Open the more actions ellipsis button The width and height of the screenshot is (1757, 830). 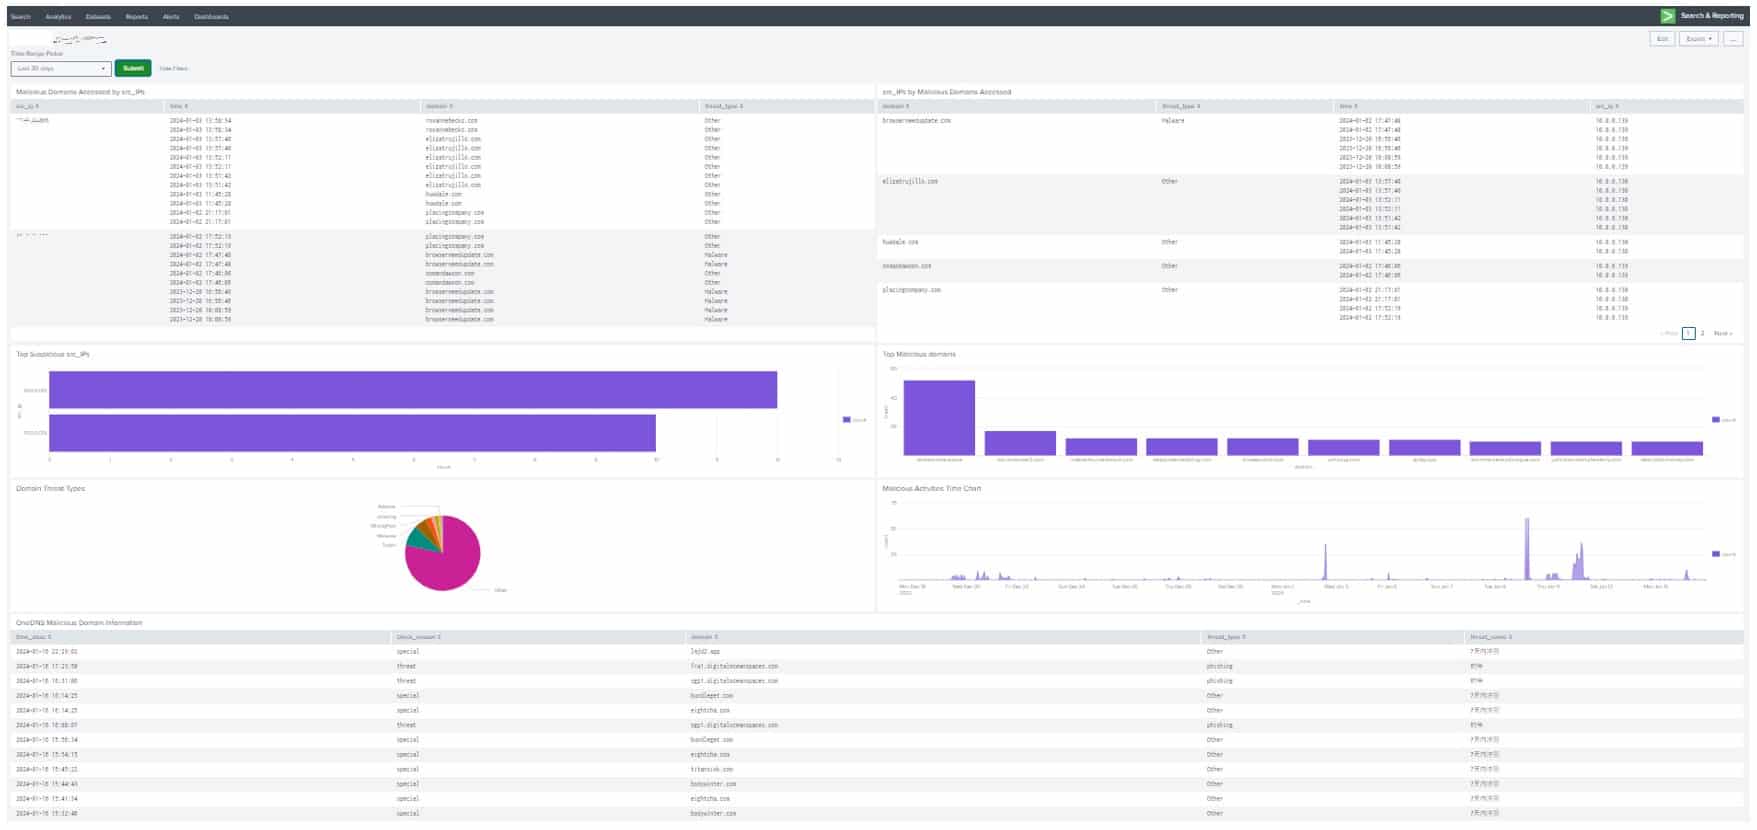coord(1734,39)
